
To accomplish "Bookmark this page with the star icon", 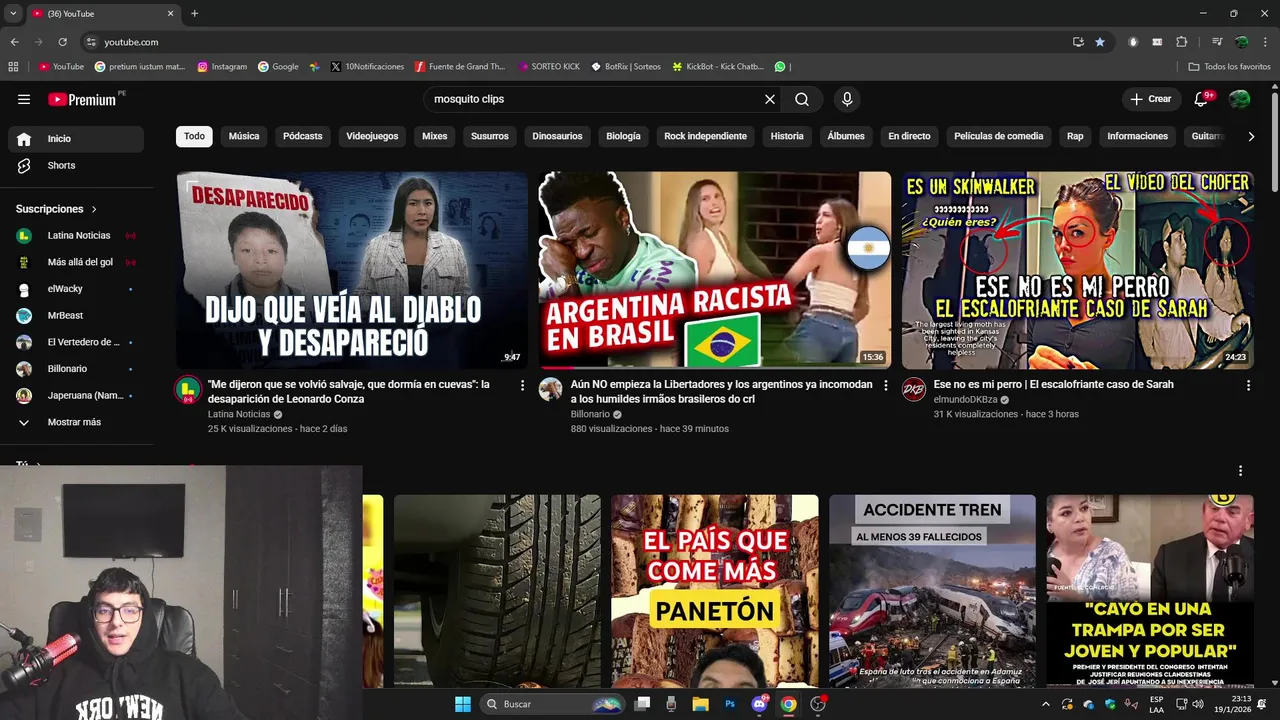I will pos(1100,42).
